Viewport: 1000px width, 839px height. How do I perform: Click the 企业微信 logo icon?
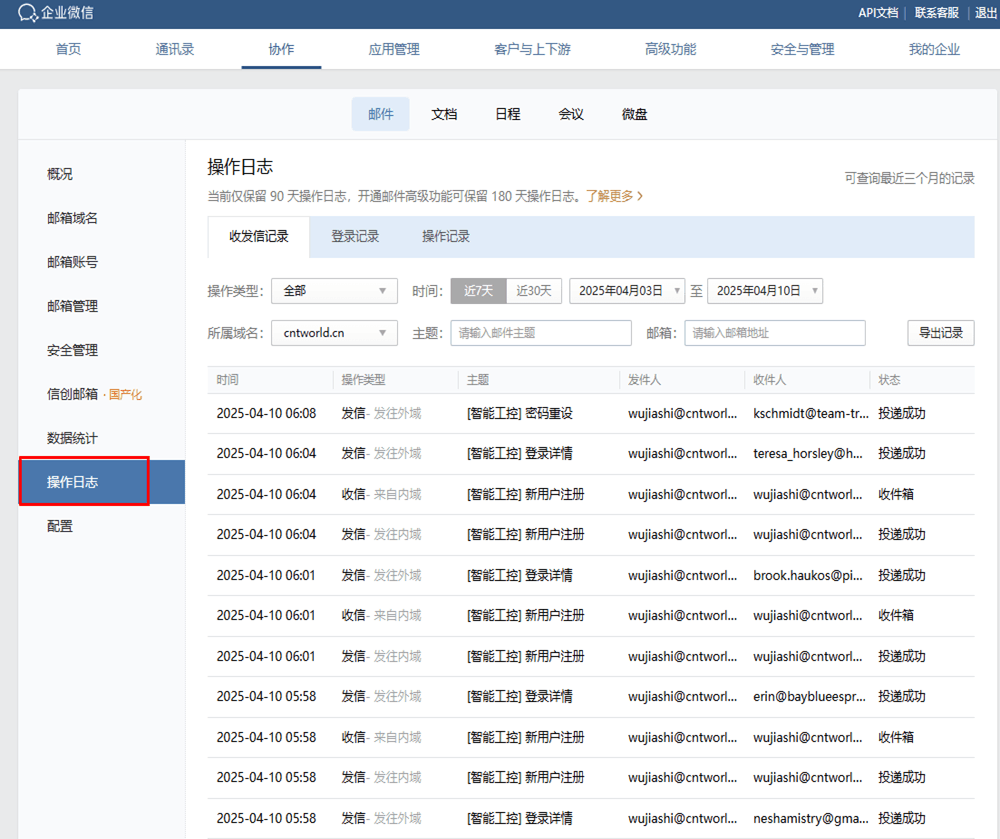[28, 13]
